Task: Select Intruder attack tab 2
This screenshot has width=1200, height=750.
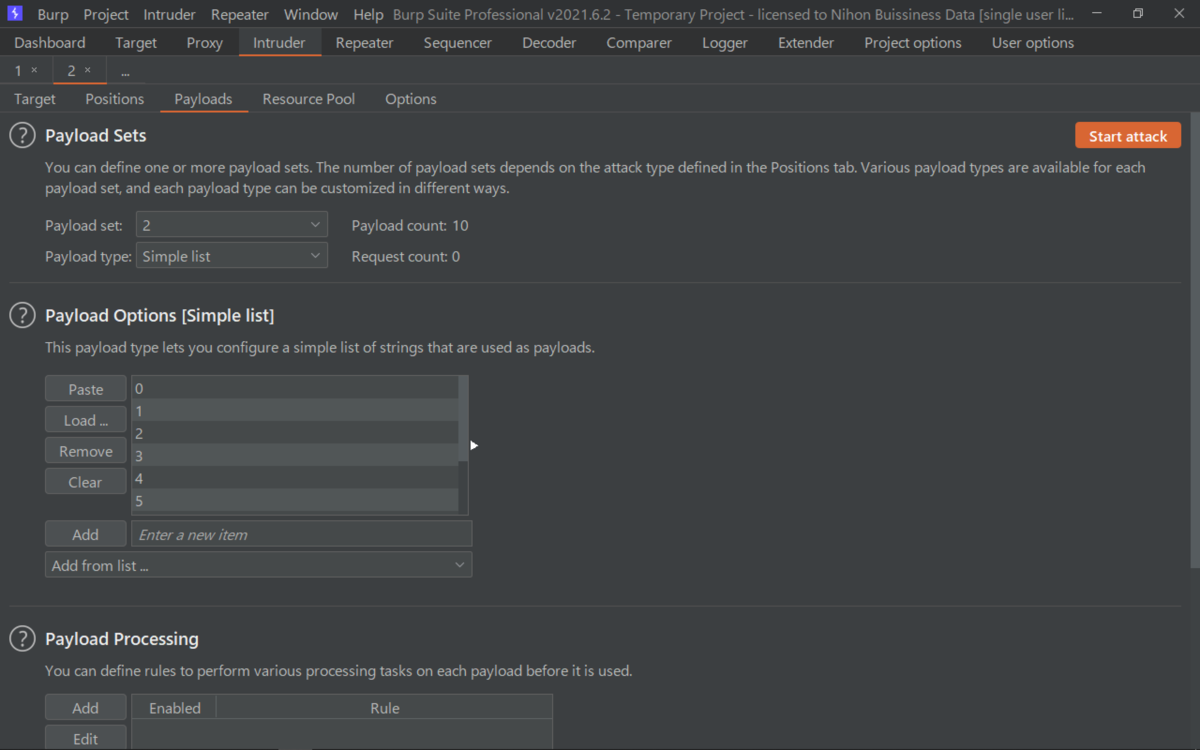Action: (x=71, y=70)
